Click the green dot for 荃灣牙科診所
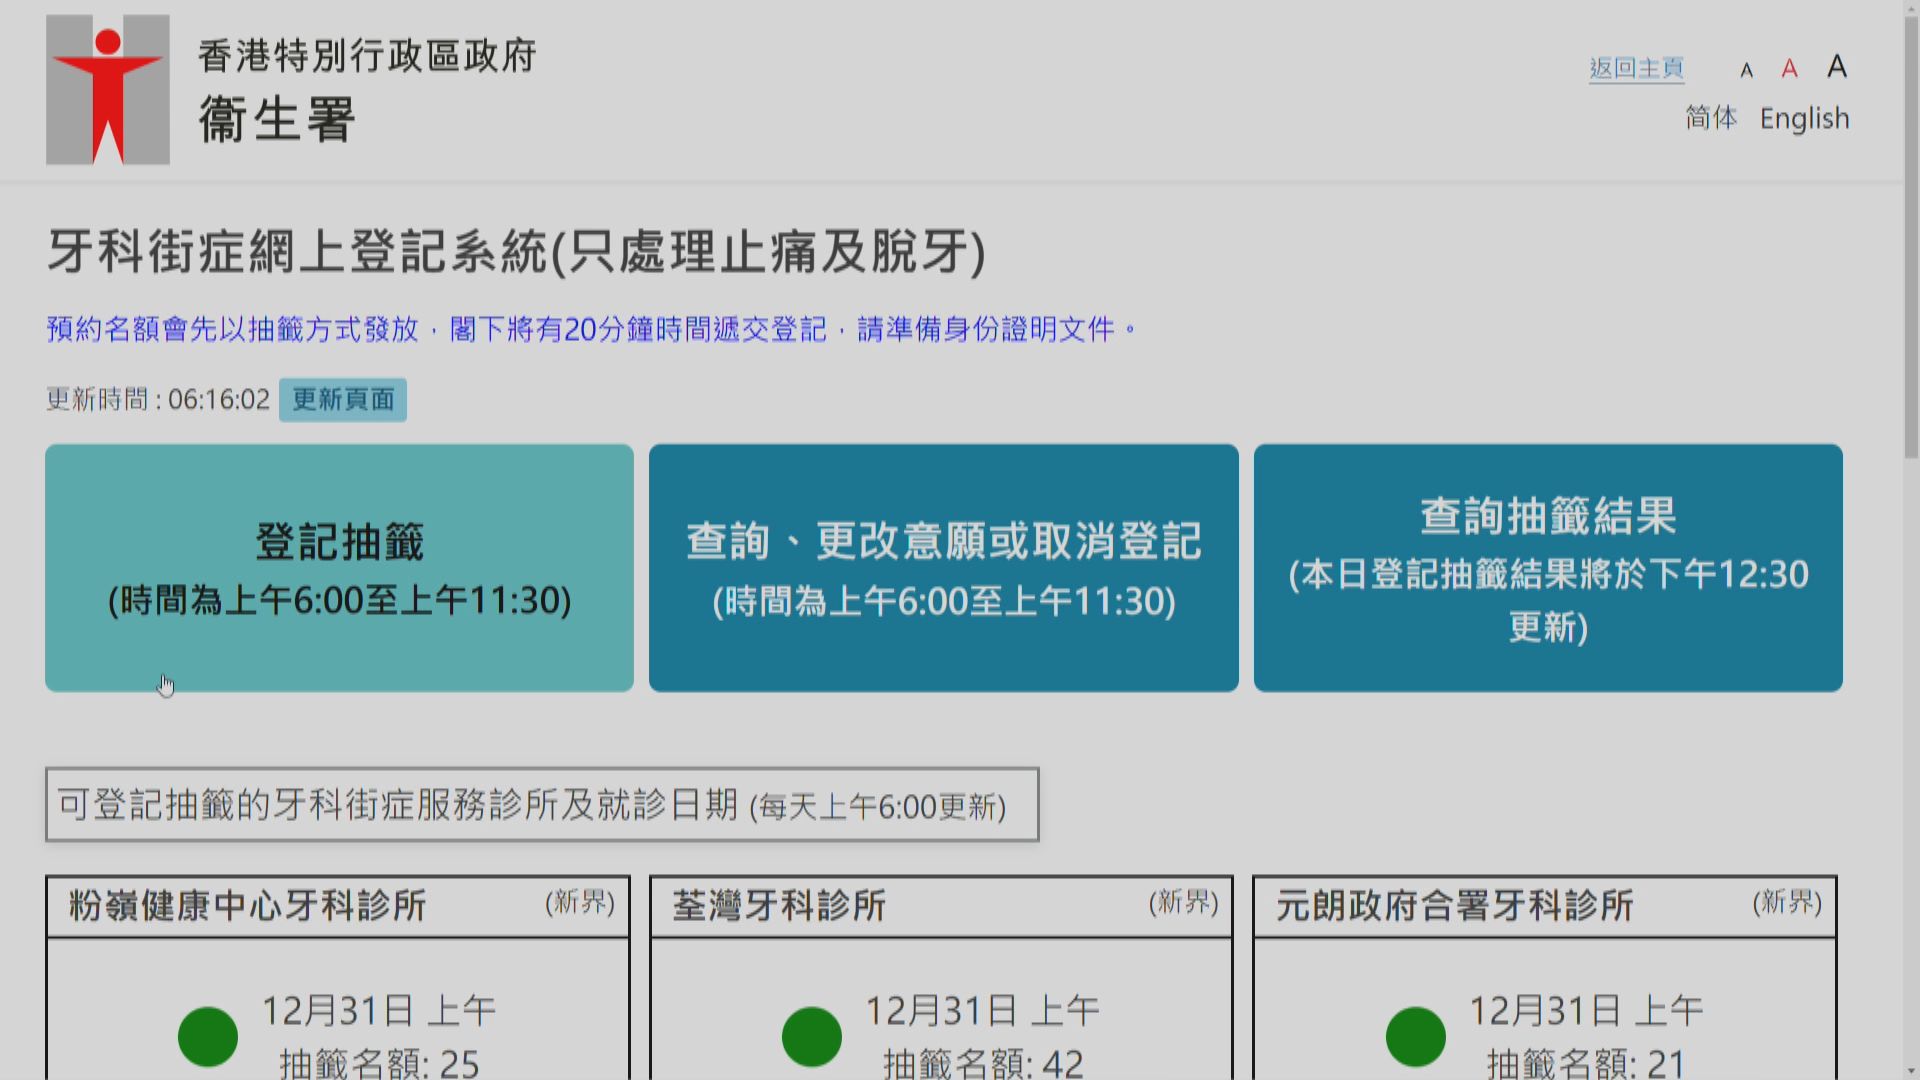The image size is (1920, 1080). 811,1036
